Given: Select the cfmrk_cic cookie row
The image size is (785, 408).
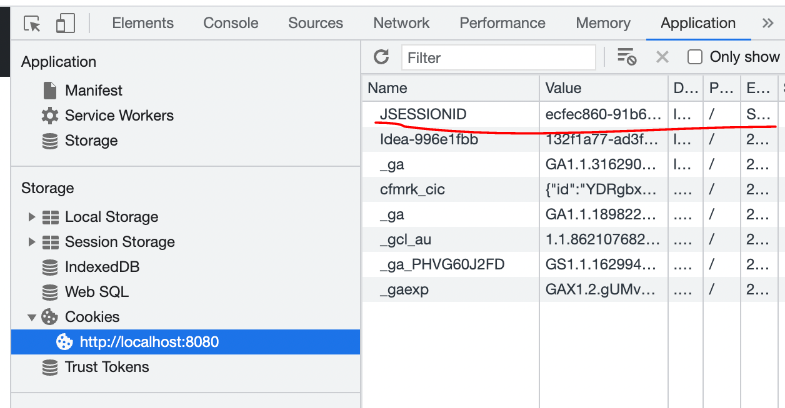Looking at the screenshot, I should [x=573, y=189].
